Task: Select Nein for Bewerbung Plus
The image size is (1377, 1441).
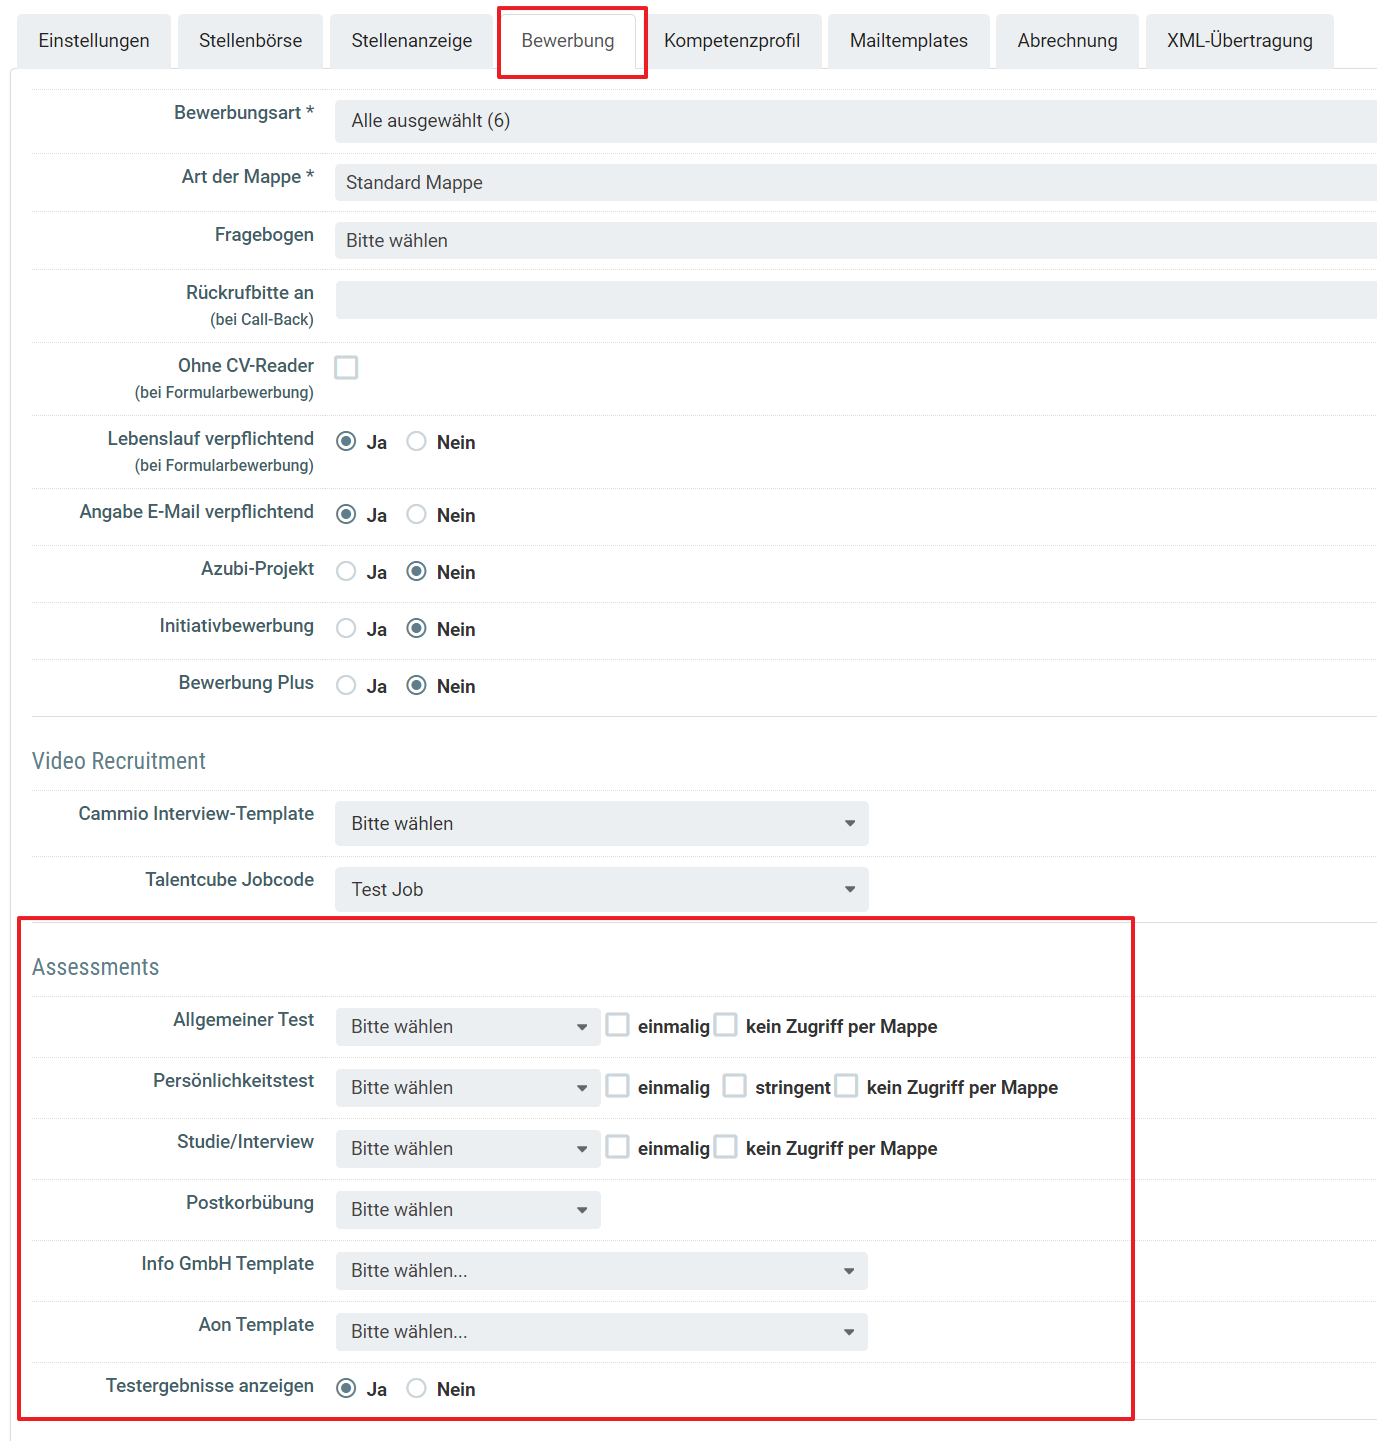Action: pos(416,685)
